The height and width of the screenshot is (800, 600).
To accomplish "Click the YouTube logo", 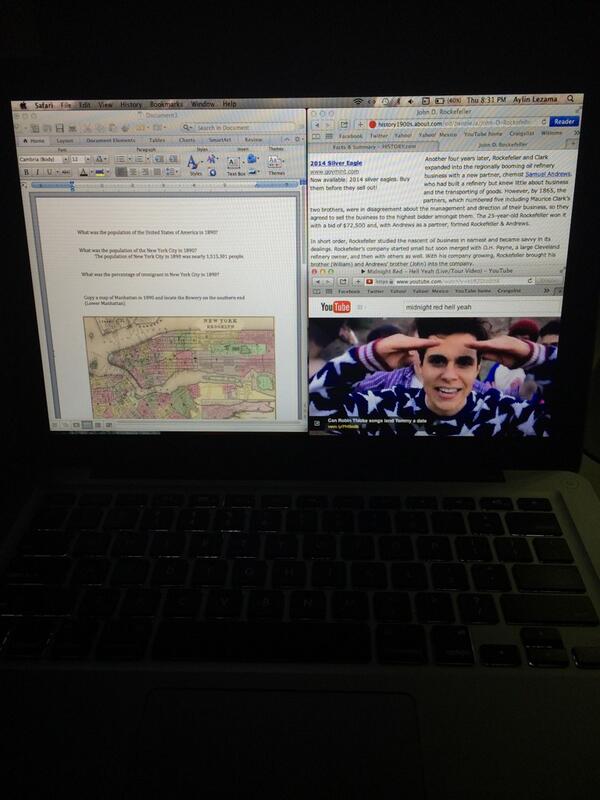I will [335, 307].
